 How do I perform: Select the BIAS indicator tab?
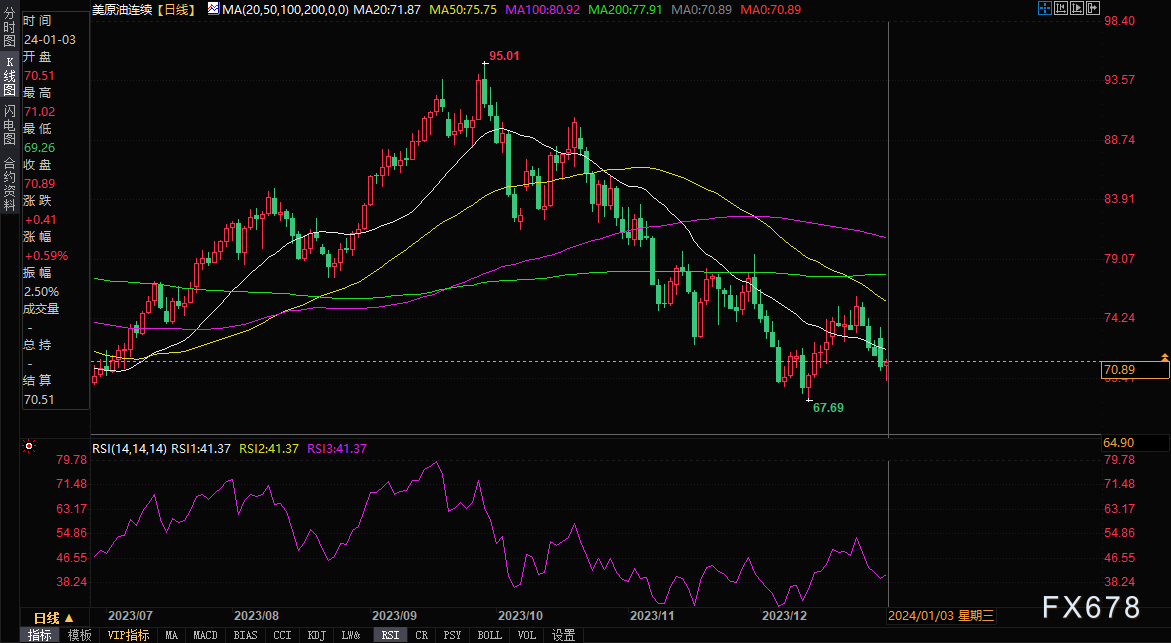pyautogui.click(x=245, y=636)
